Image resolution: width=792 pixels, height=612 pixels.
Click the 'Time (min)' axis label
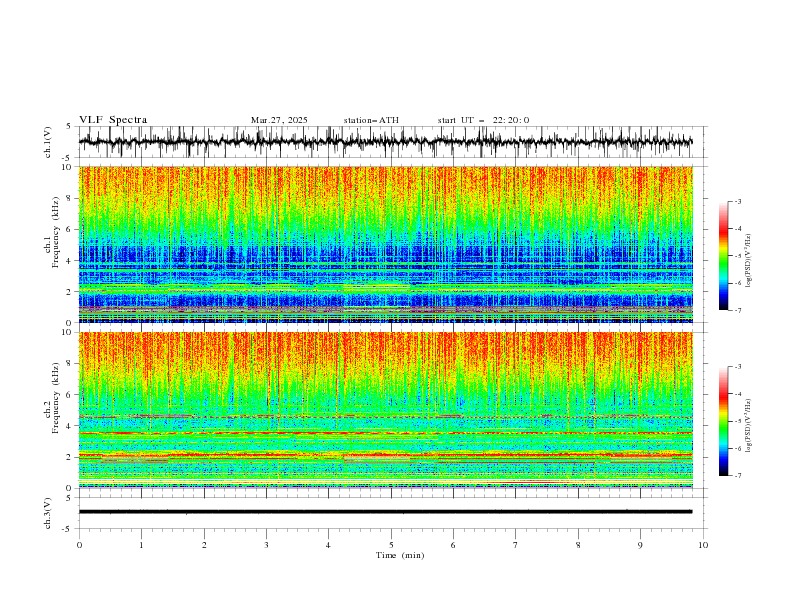click(x=400, y=555)
